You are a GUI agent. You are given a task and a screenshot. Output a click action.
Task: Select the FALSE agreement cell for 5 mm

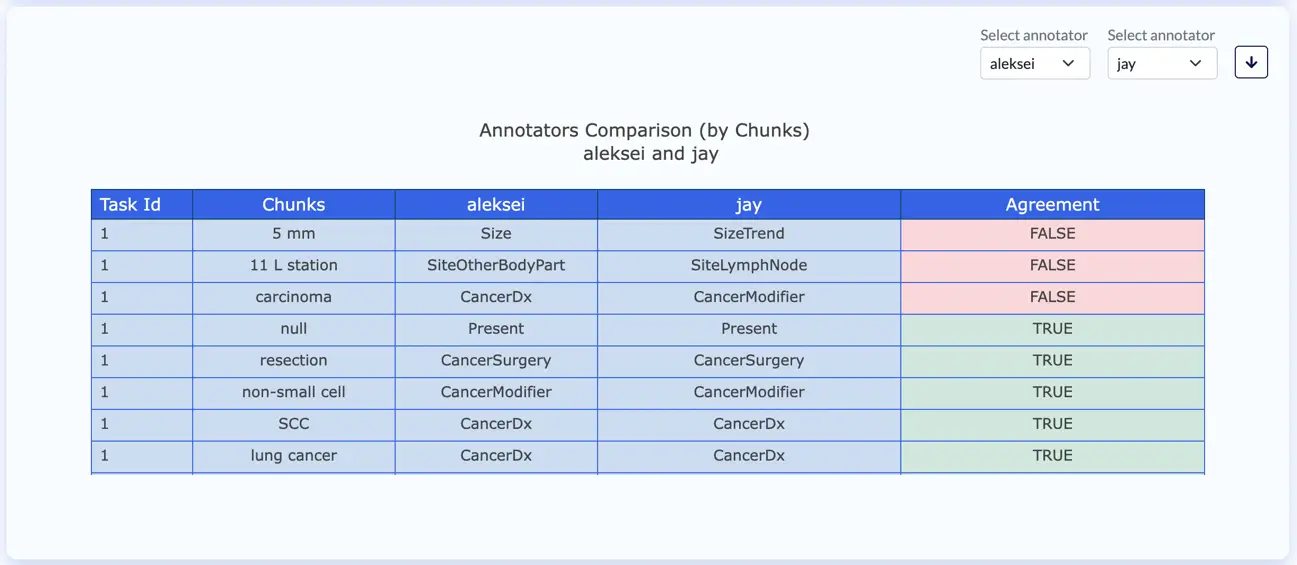pos(1052,234)
